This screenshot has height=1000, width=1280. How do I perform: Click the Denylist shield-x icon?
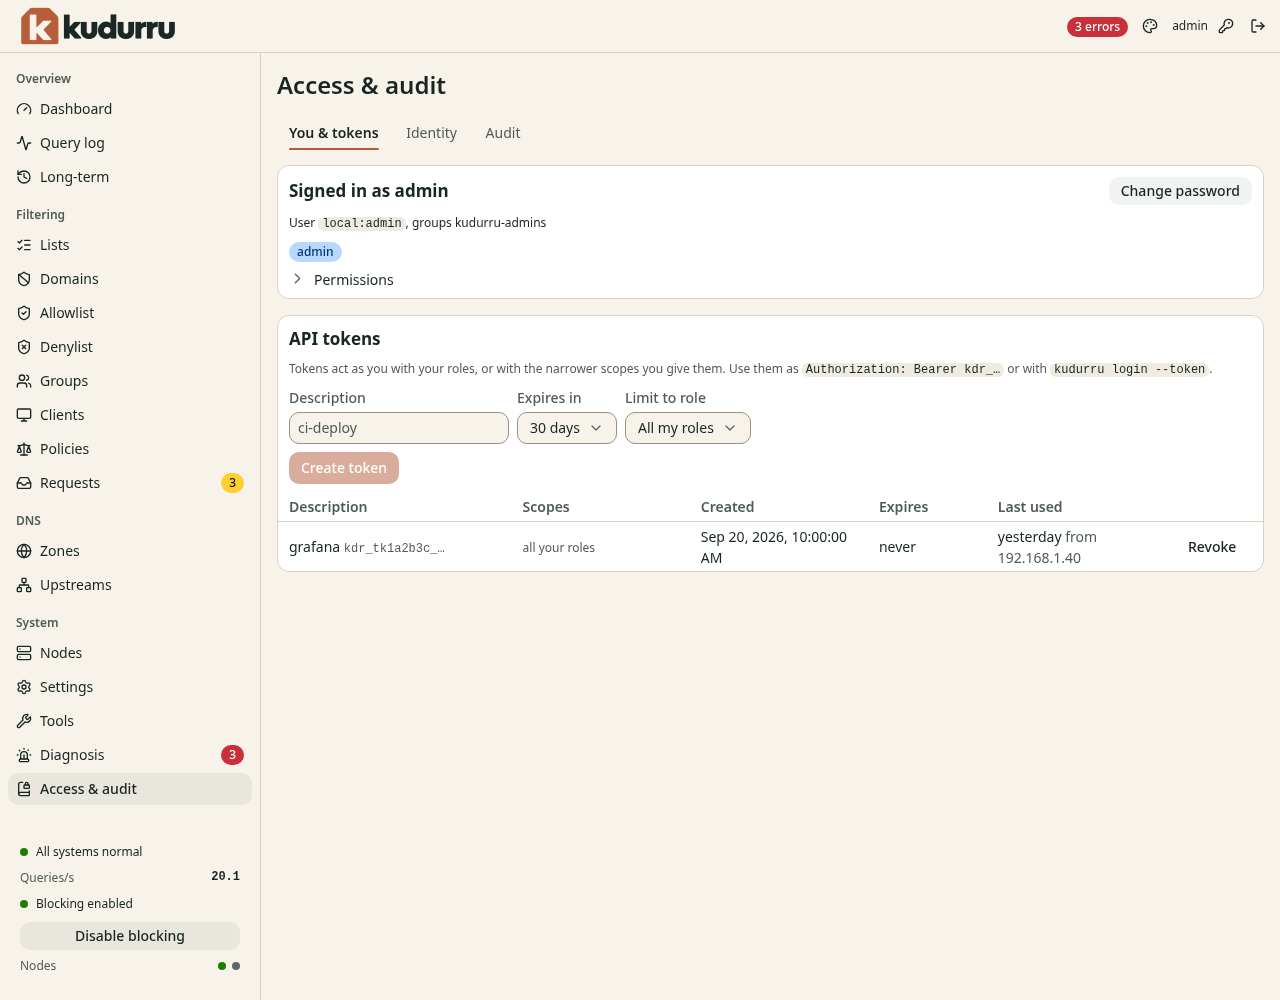click(24, 347)
